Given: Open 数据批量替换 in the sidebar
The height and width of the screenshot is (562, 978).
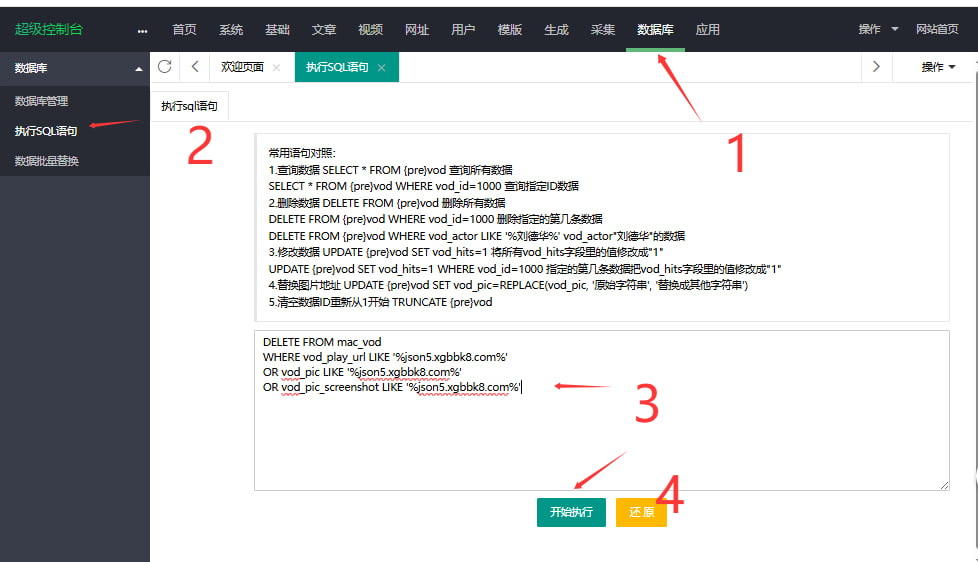Looking at the screenshot, I should (46, 161).
